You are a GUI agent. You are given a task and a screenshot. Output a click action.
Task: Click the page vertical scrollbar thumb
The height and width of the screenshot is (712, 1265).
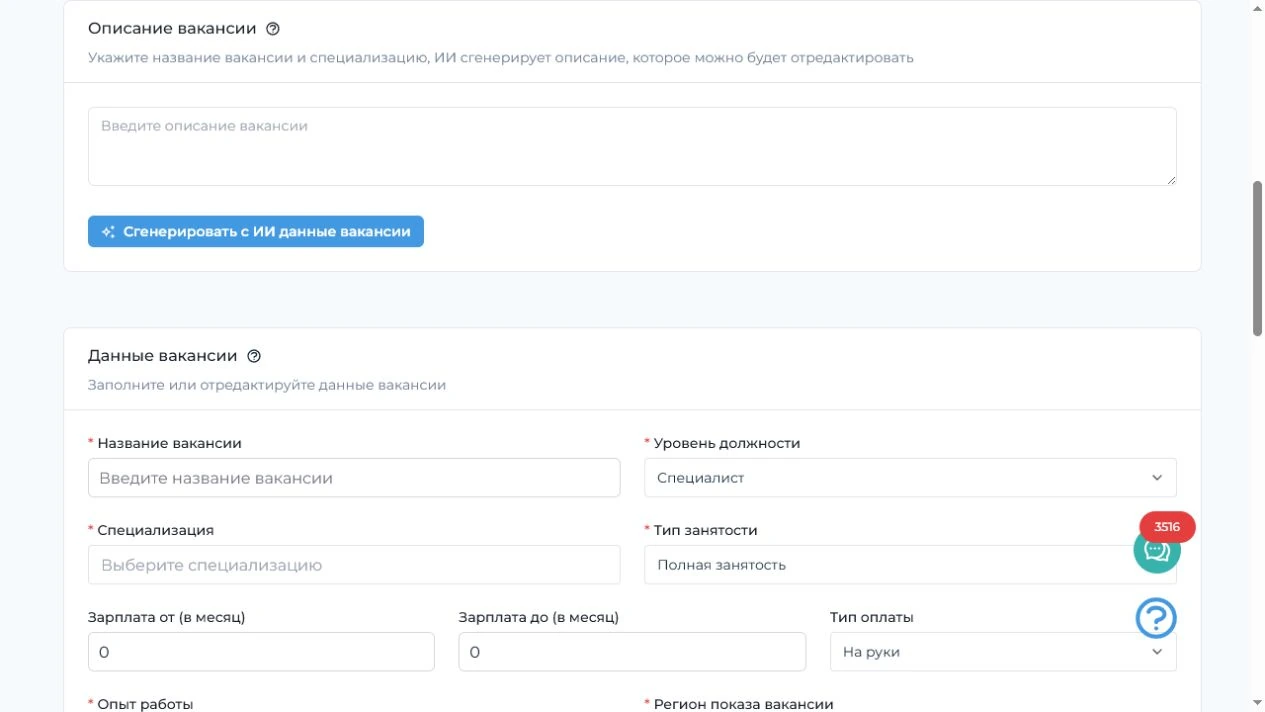[x=1257, y=258]
